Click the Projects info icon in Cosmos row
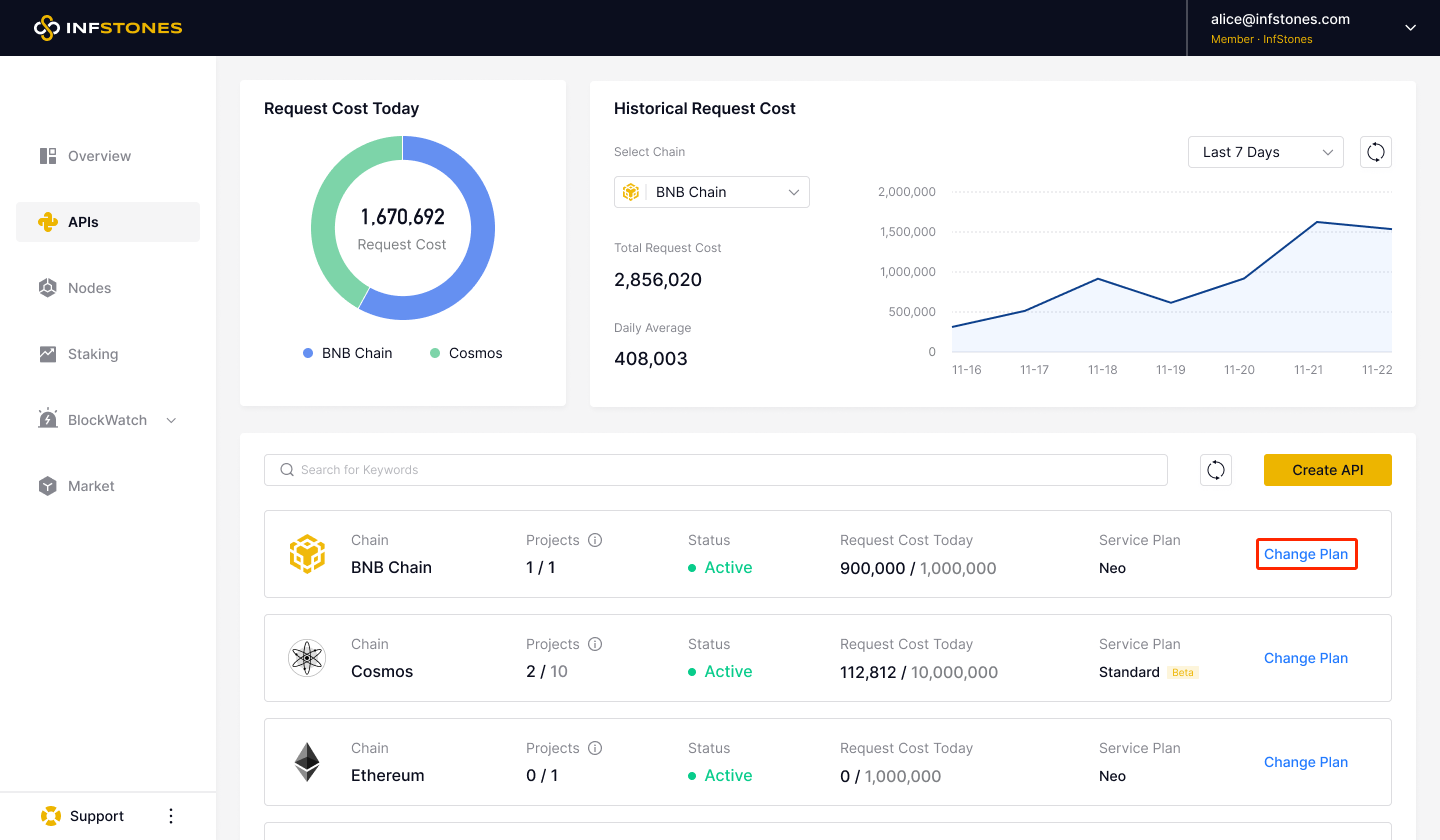 point(595,644)
